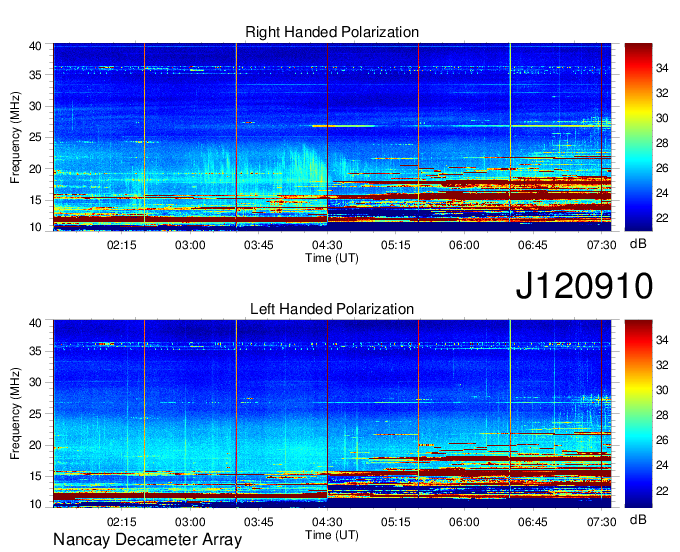Click the 06:00 time tick under Right Handed plot
The height and width of the screenshot is (552, 680).
point(464,245)
